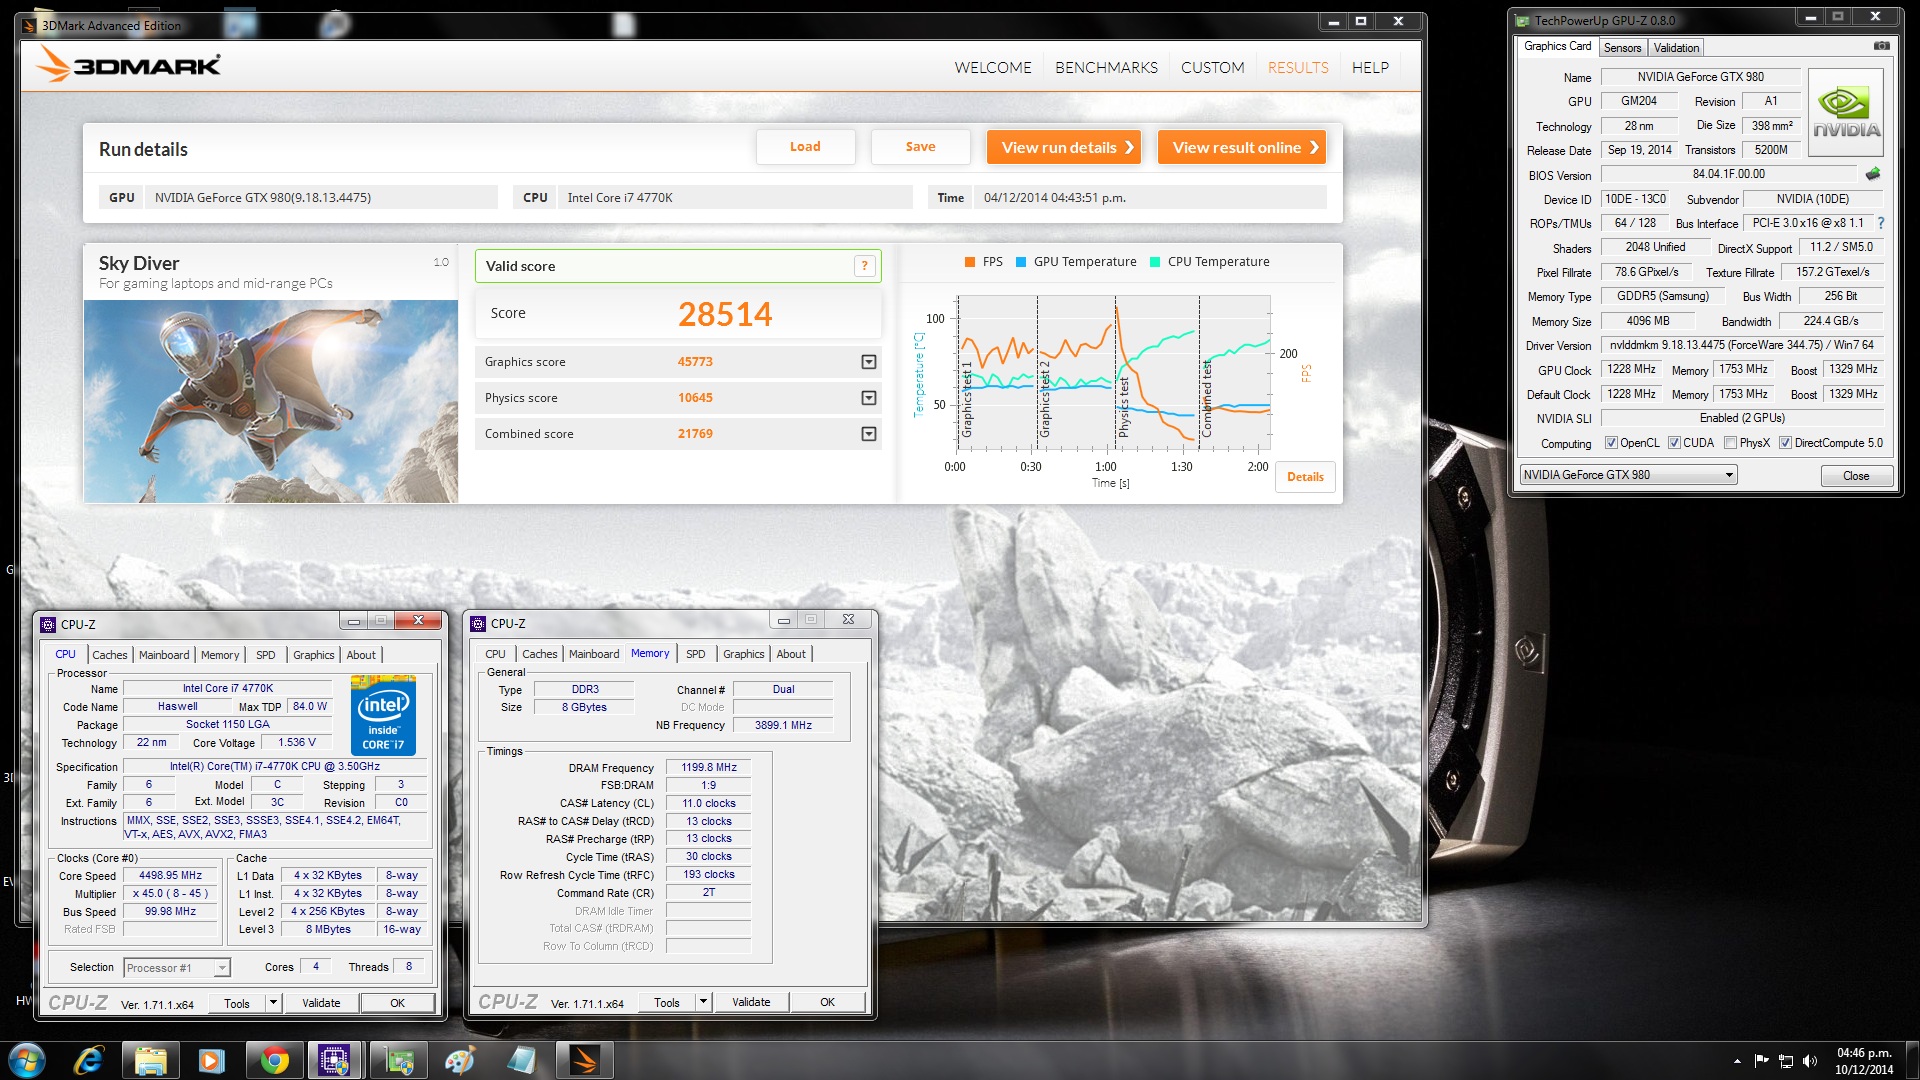Open the Windows Start menu
The image size is (1920, 1080).
(x=26, y=1060)
